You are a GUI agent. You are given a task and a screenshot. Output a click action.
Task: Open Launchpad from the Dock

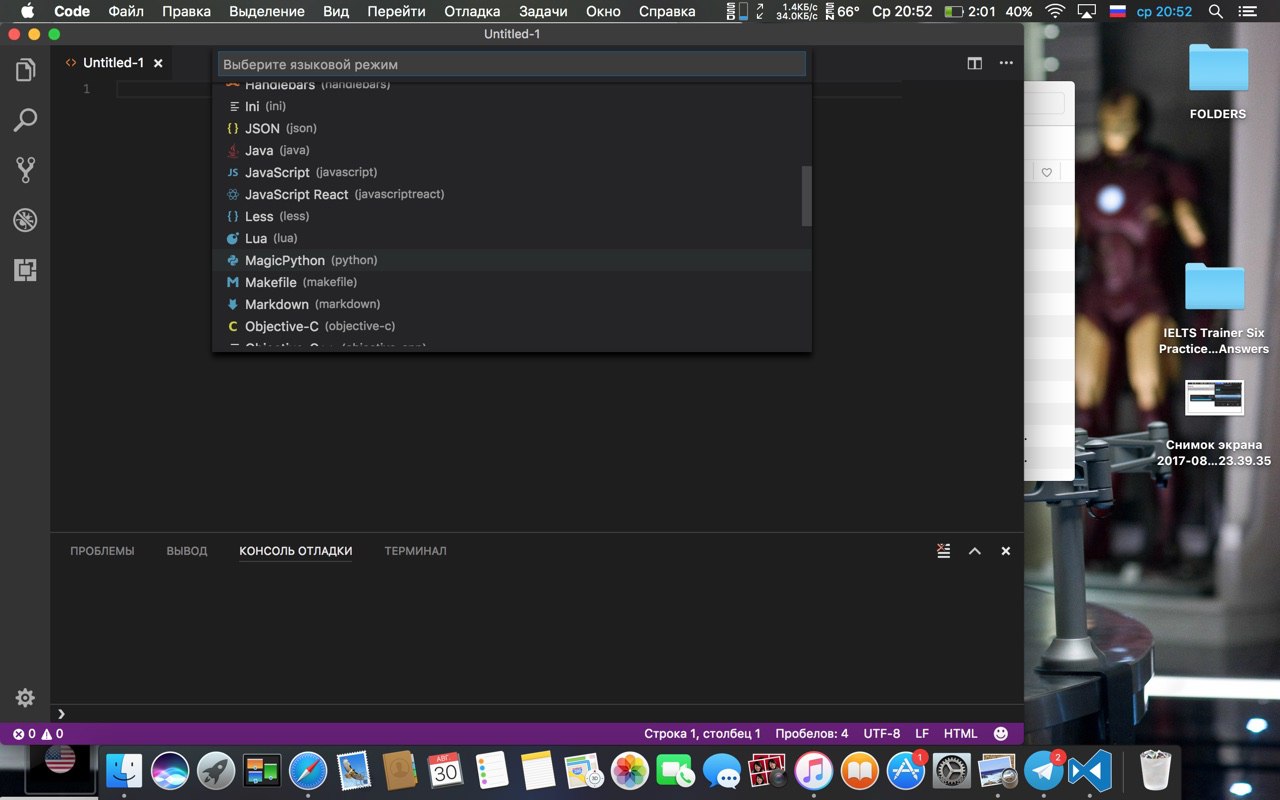pos(216,770)
